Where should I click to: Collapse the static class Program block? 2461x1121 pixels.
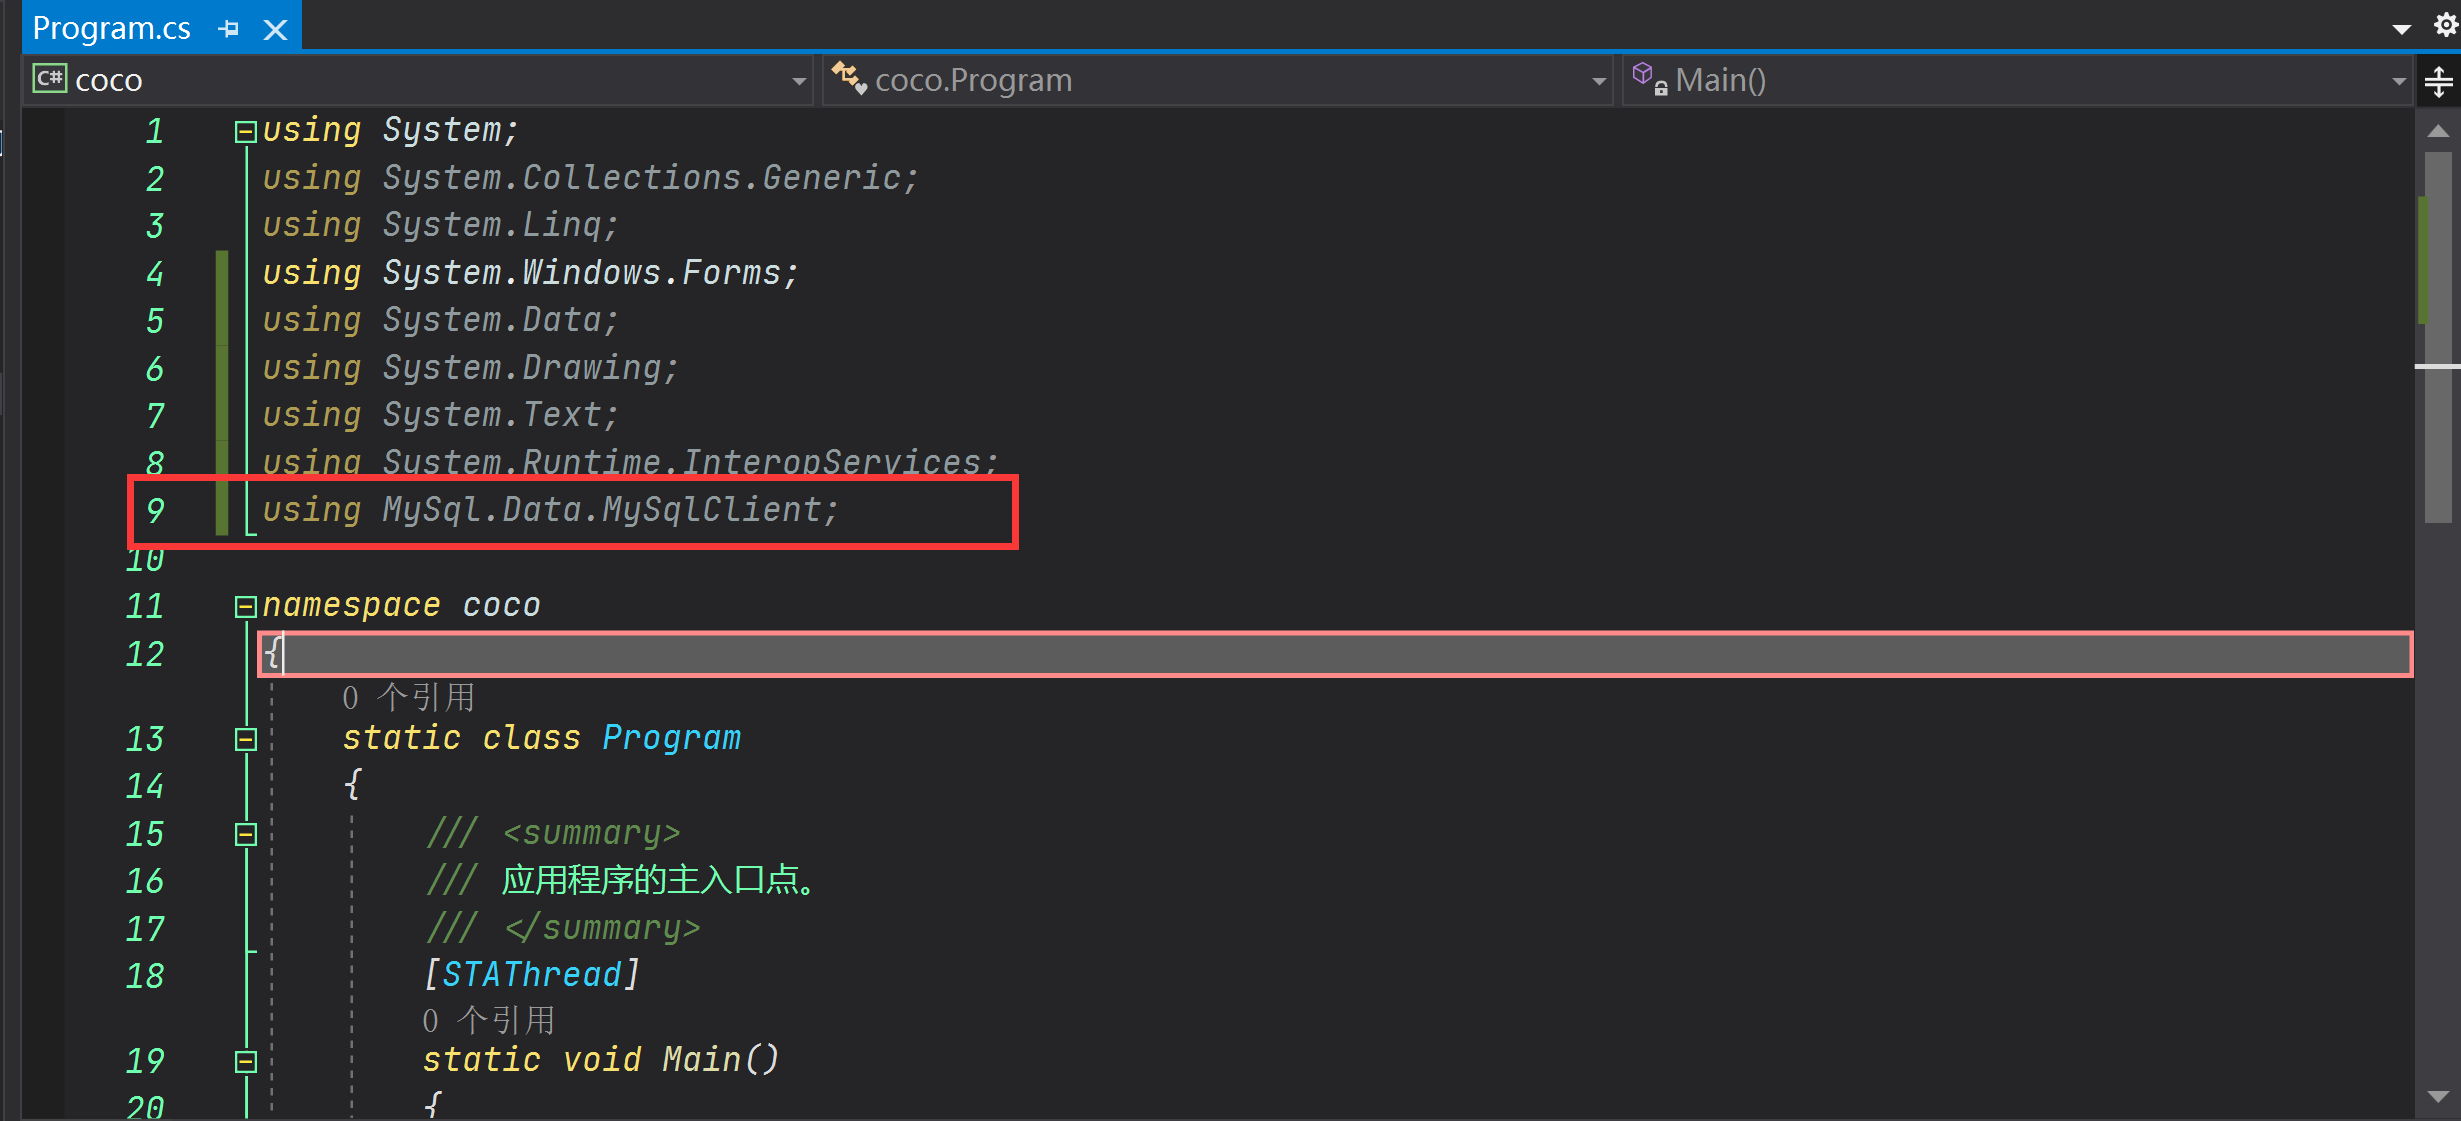[245, 739]
